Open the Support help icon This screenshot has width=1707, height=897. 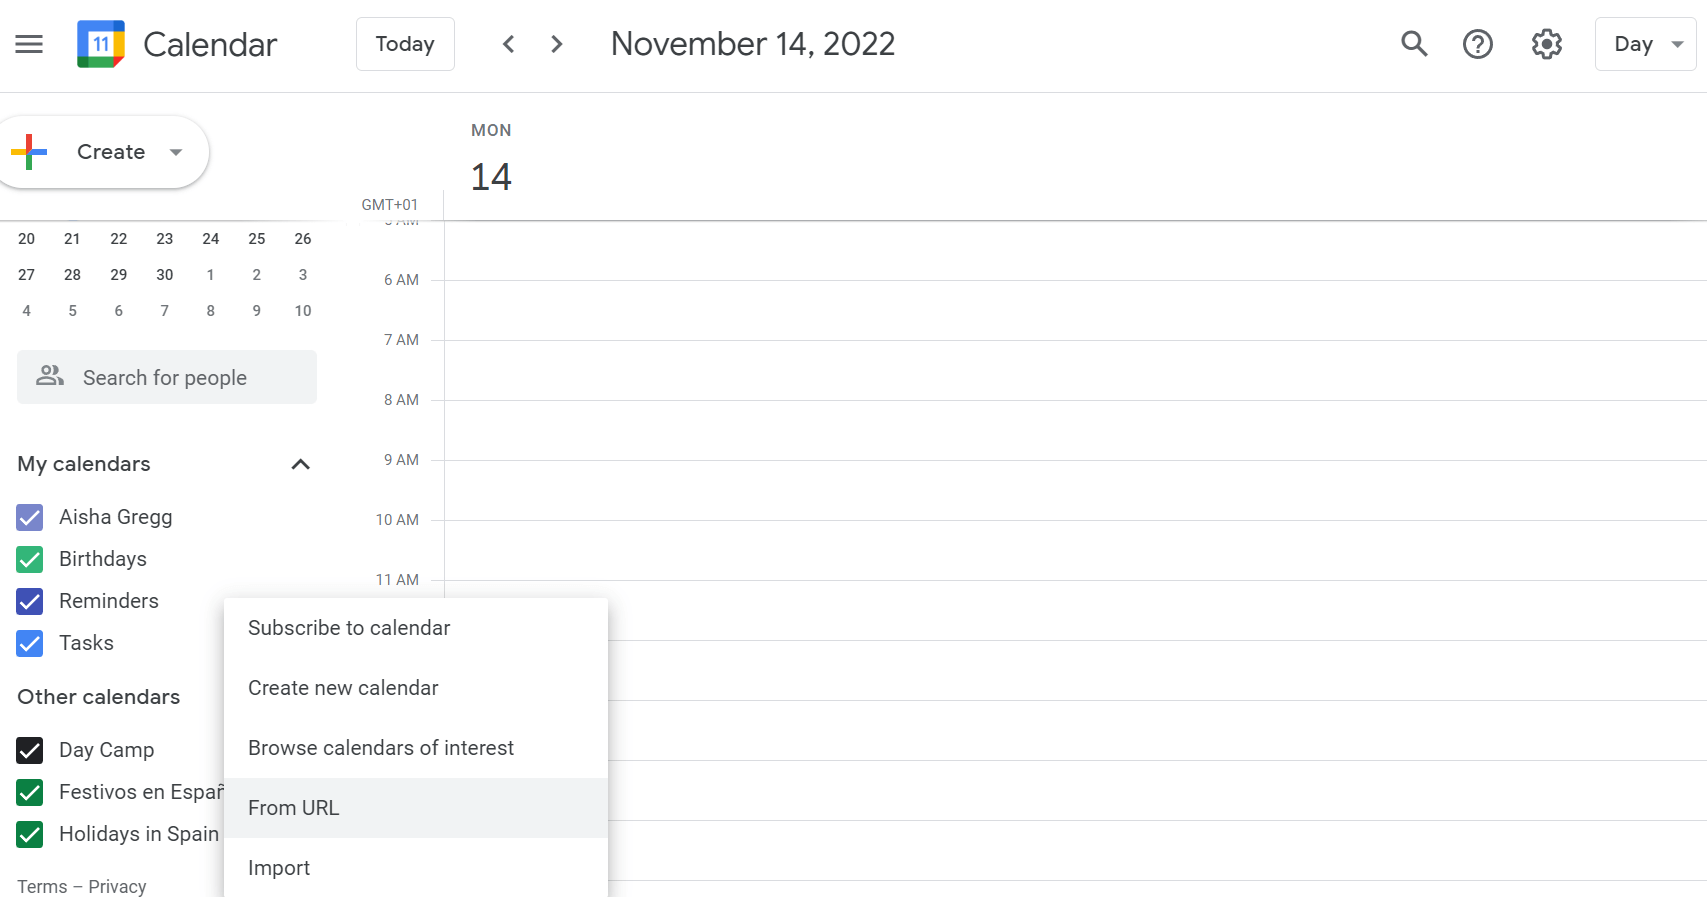[x=1477, y=44]
